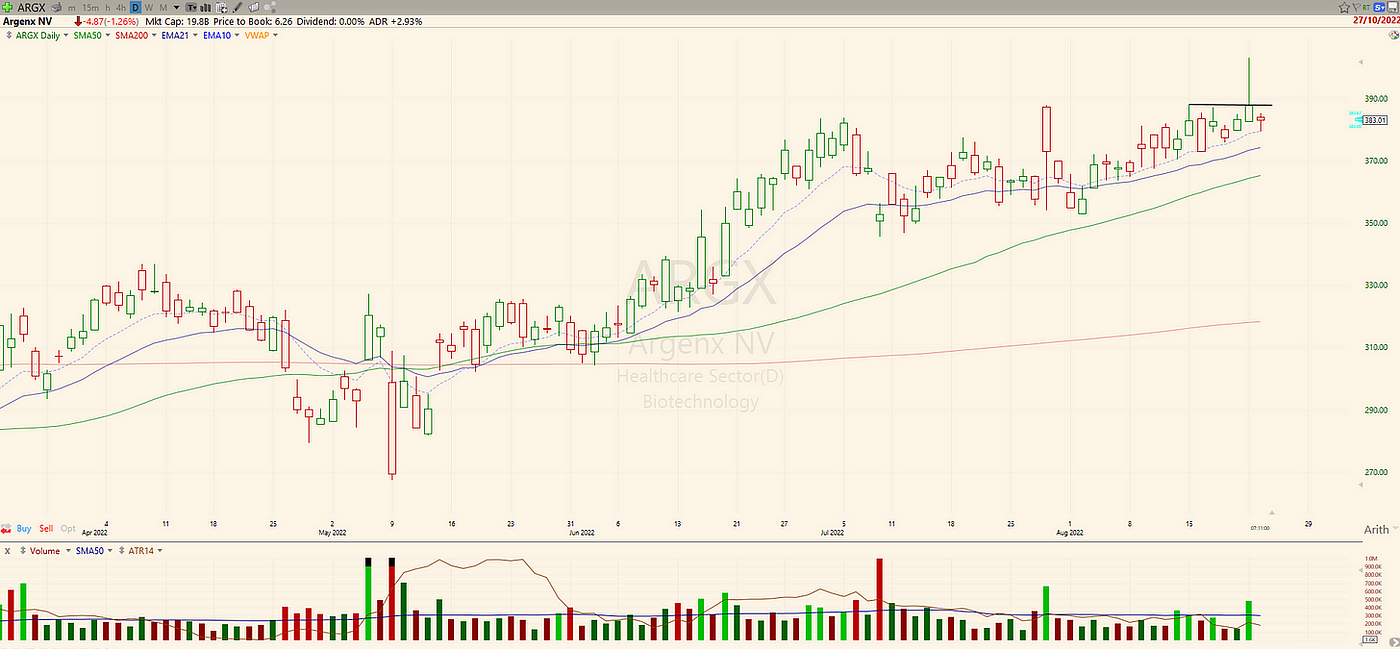
Task: Select the pencil drawing tool icon
Action: click(x=237, y=8)
